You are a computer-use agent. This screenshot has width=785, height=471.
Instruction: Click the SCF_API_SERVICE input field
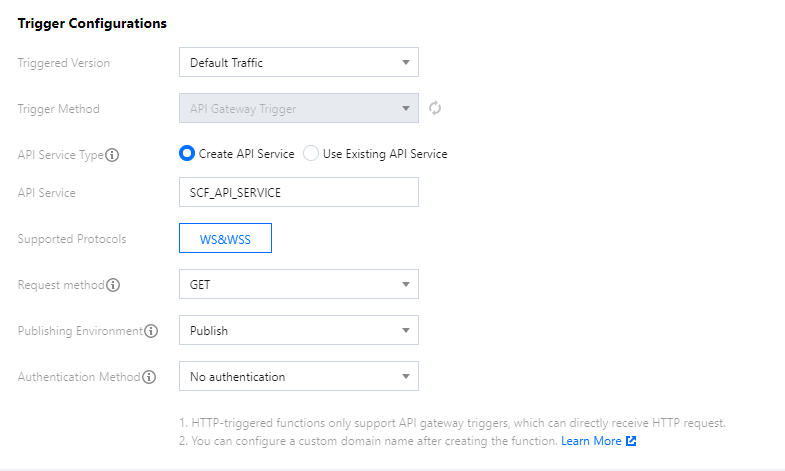coord(297,193)
